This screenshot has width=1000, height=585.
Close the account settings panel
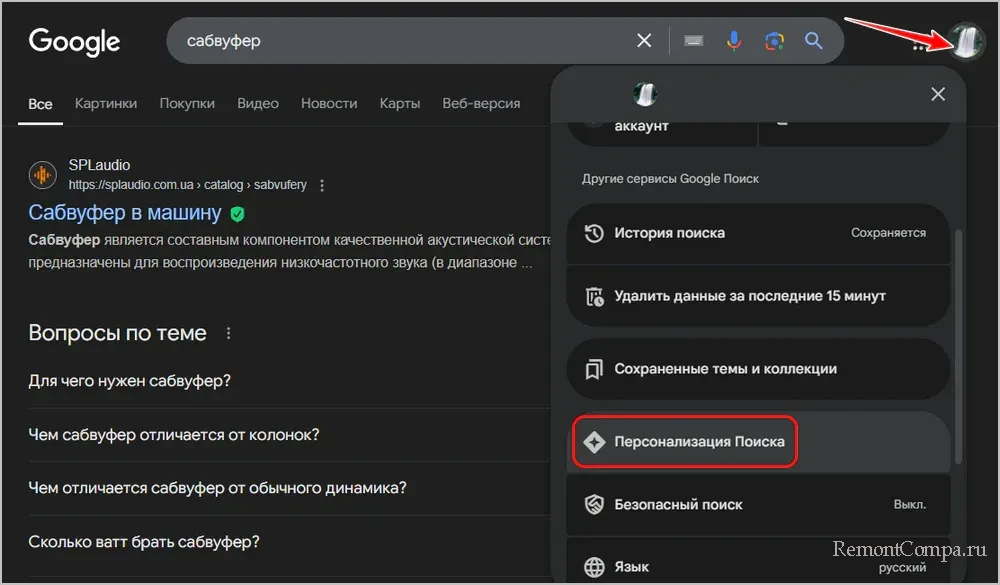937,94
